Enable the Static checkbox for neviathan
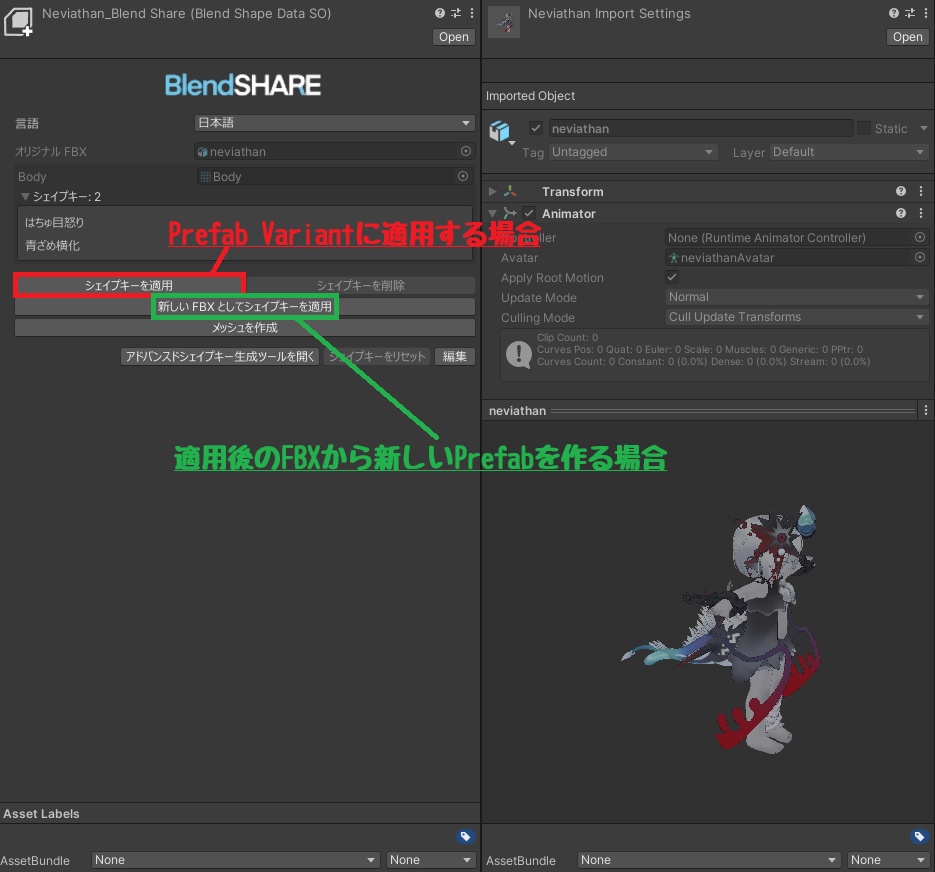The height and width of the screenshot is (872, 935). pos(862,128)
